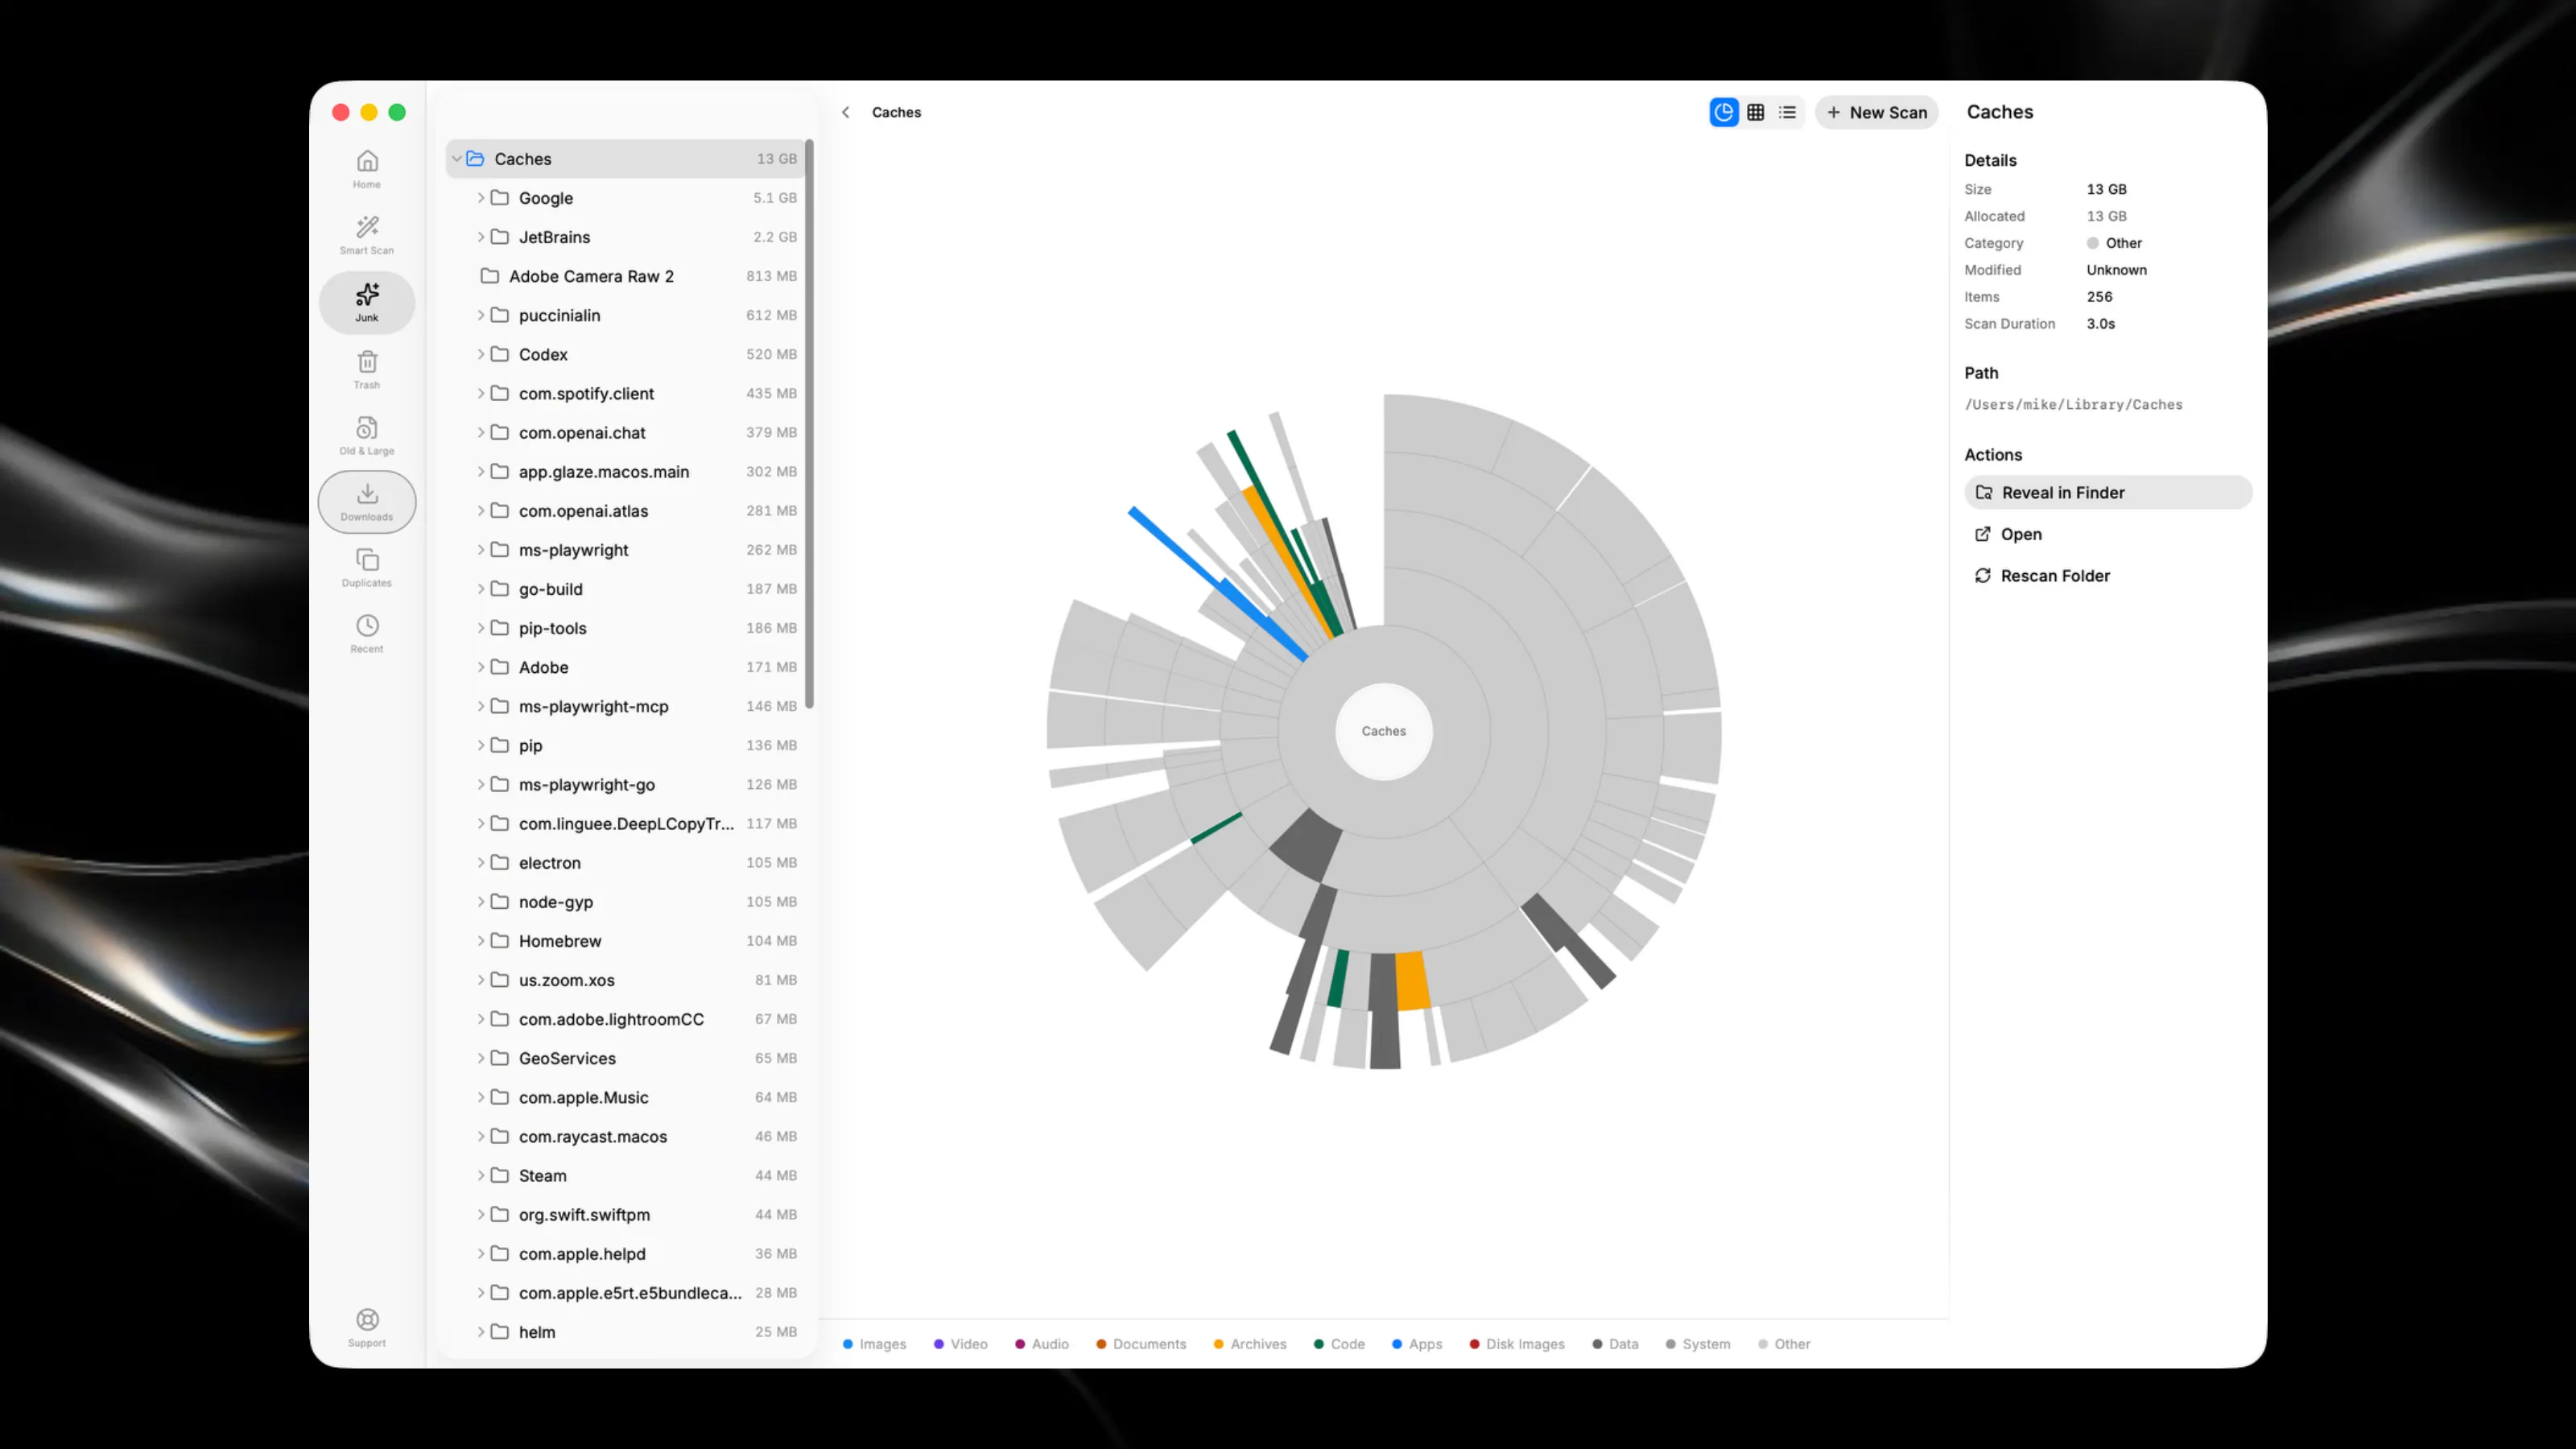The image size is (2576, 1449).
Task: Select the com.adobe.lightroomCC row
Action: [626, 1019]
